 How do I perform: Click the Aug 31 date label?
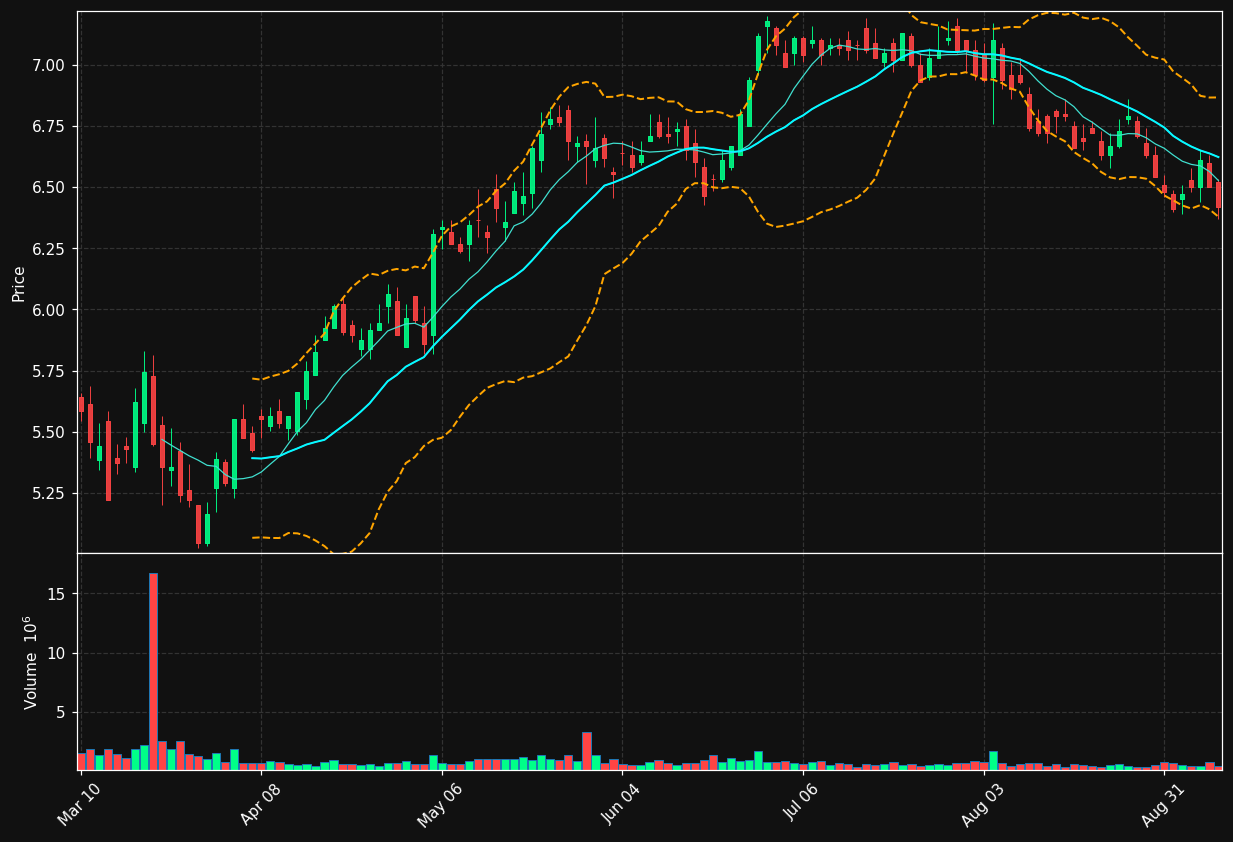tap(1162, 805)
